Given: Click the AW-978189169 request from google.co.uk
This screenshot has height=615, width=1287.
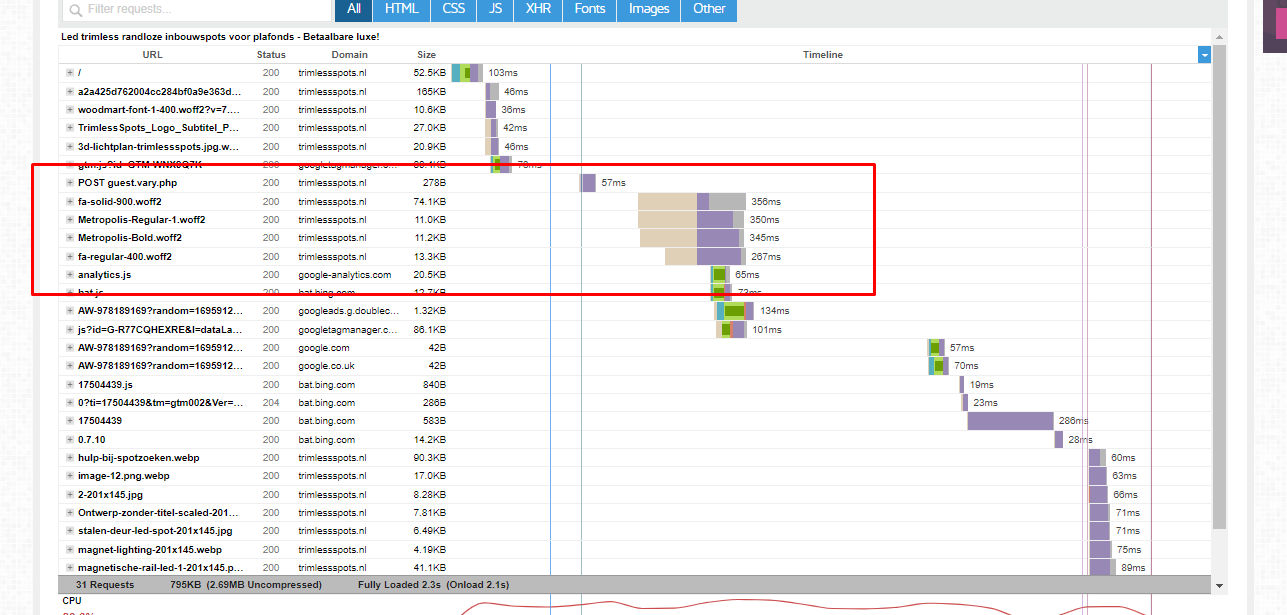Looking at the screenshot, I should point(160,366).
